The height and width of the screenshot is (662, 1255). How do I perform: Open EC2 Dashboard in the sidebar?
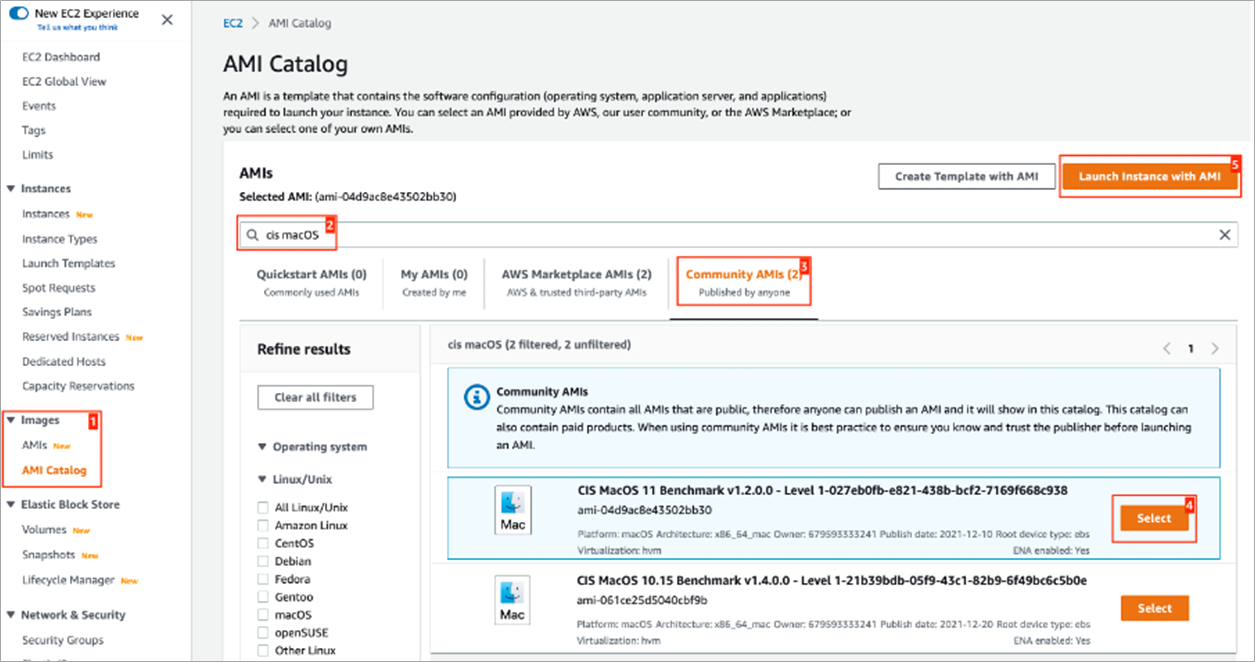61,57
